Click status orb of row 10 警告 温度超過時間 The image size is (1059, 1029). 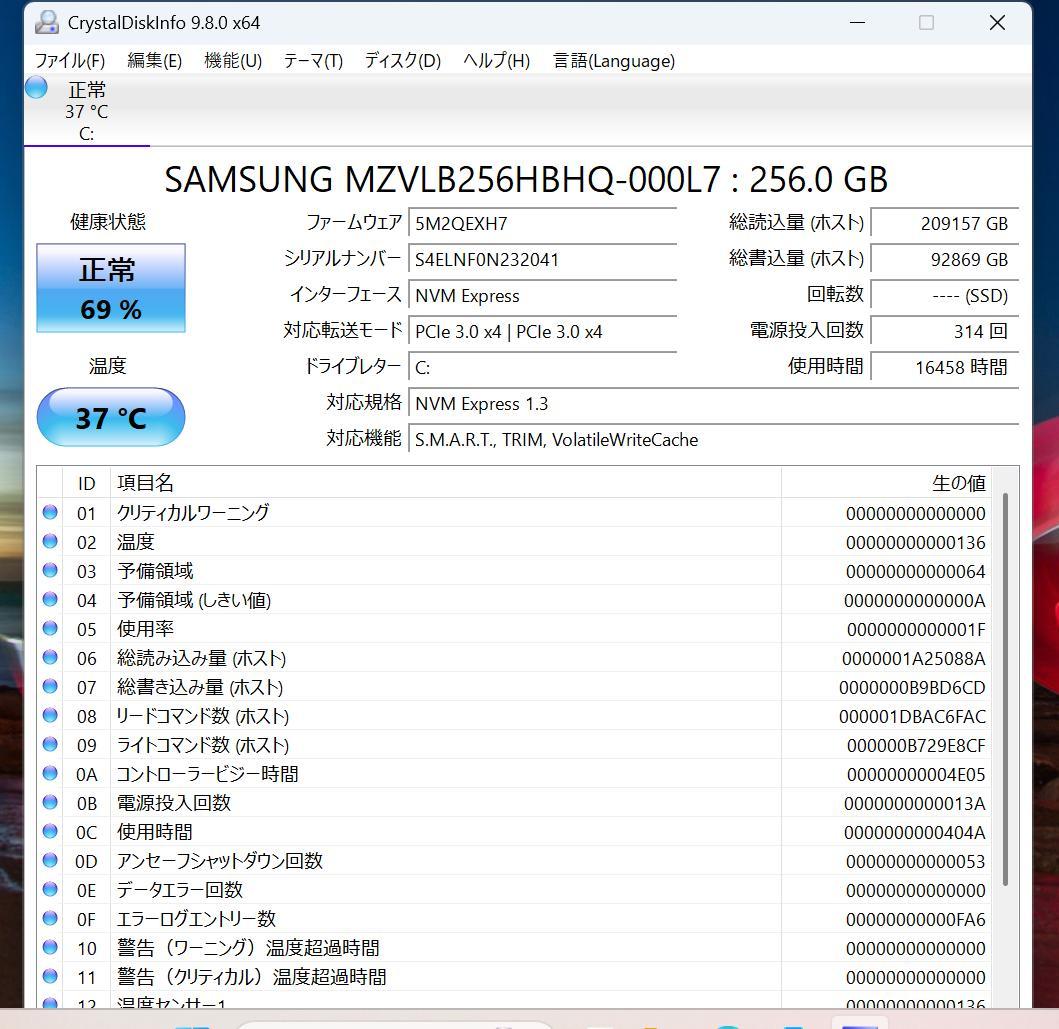click(x=50, y=947)
